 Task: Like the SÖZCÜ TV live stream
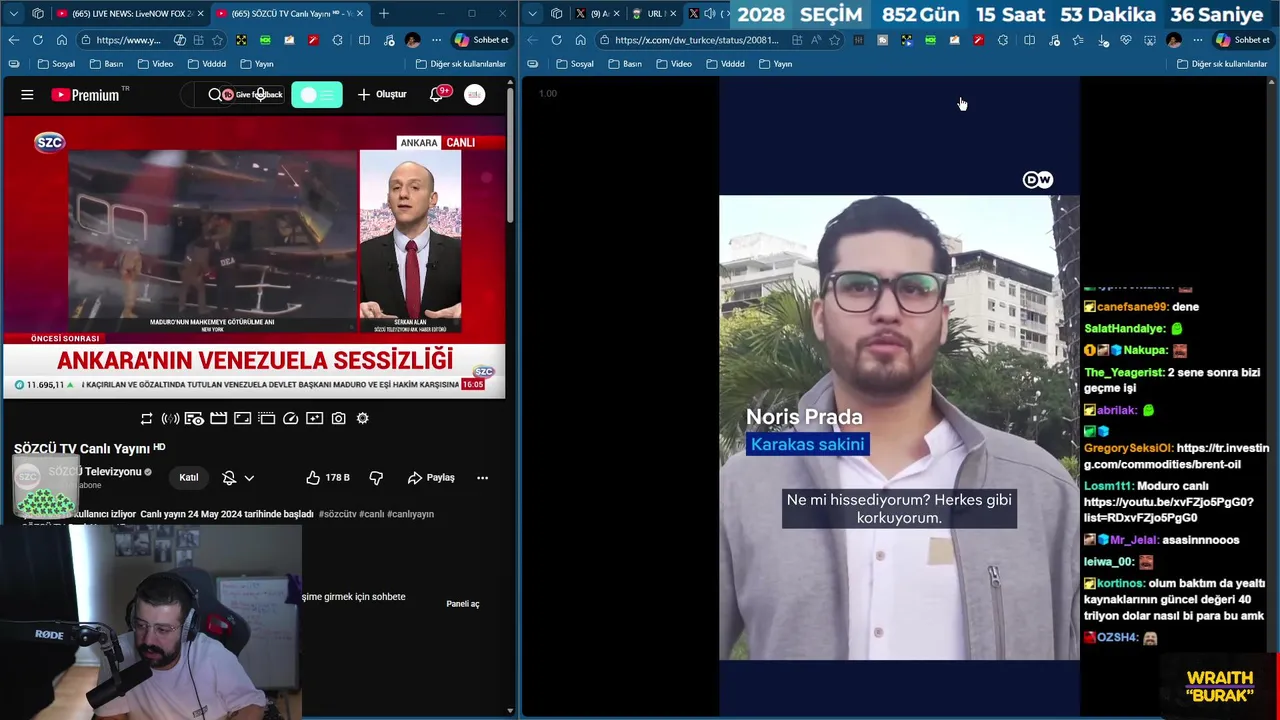pyautogui.click(x=328, y=478)
